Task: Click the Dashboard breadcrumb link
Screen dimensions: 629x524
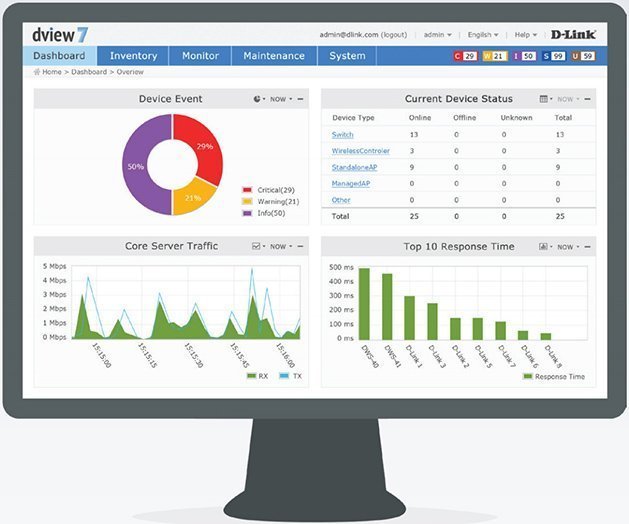Action: coord(89,72)
